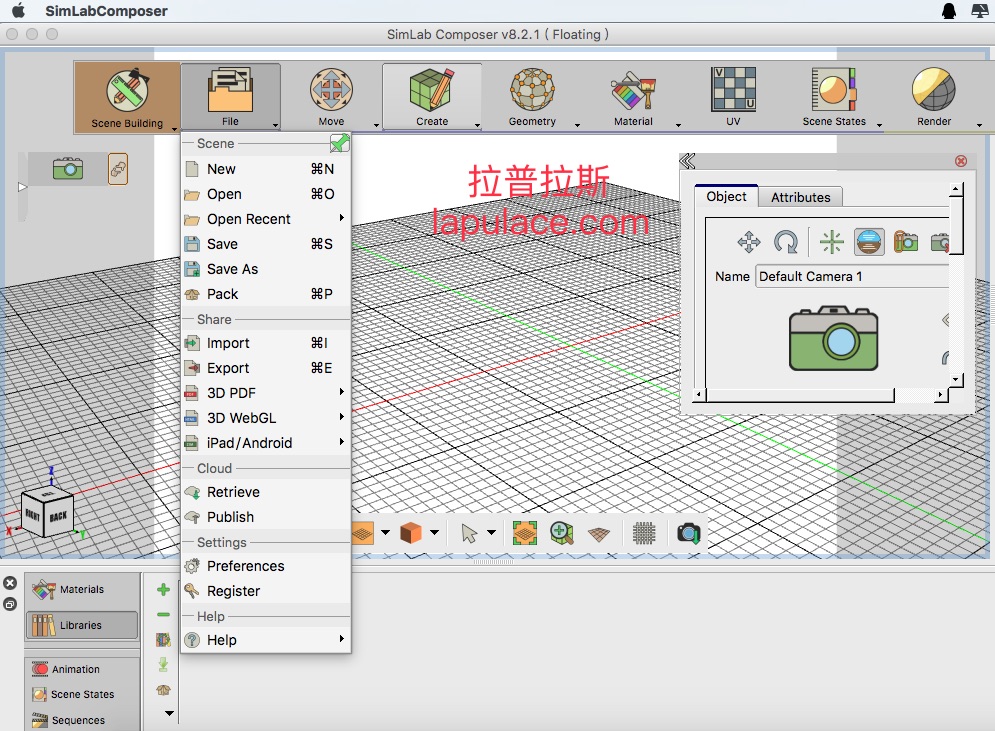Click the Scene States toolbar icon

point(834,89)
